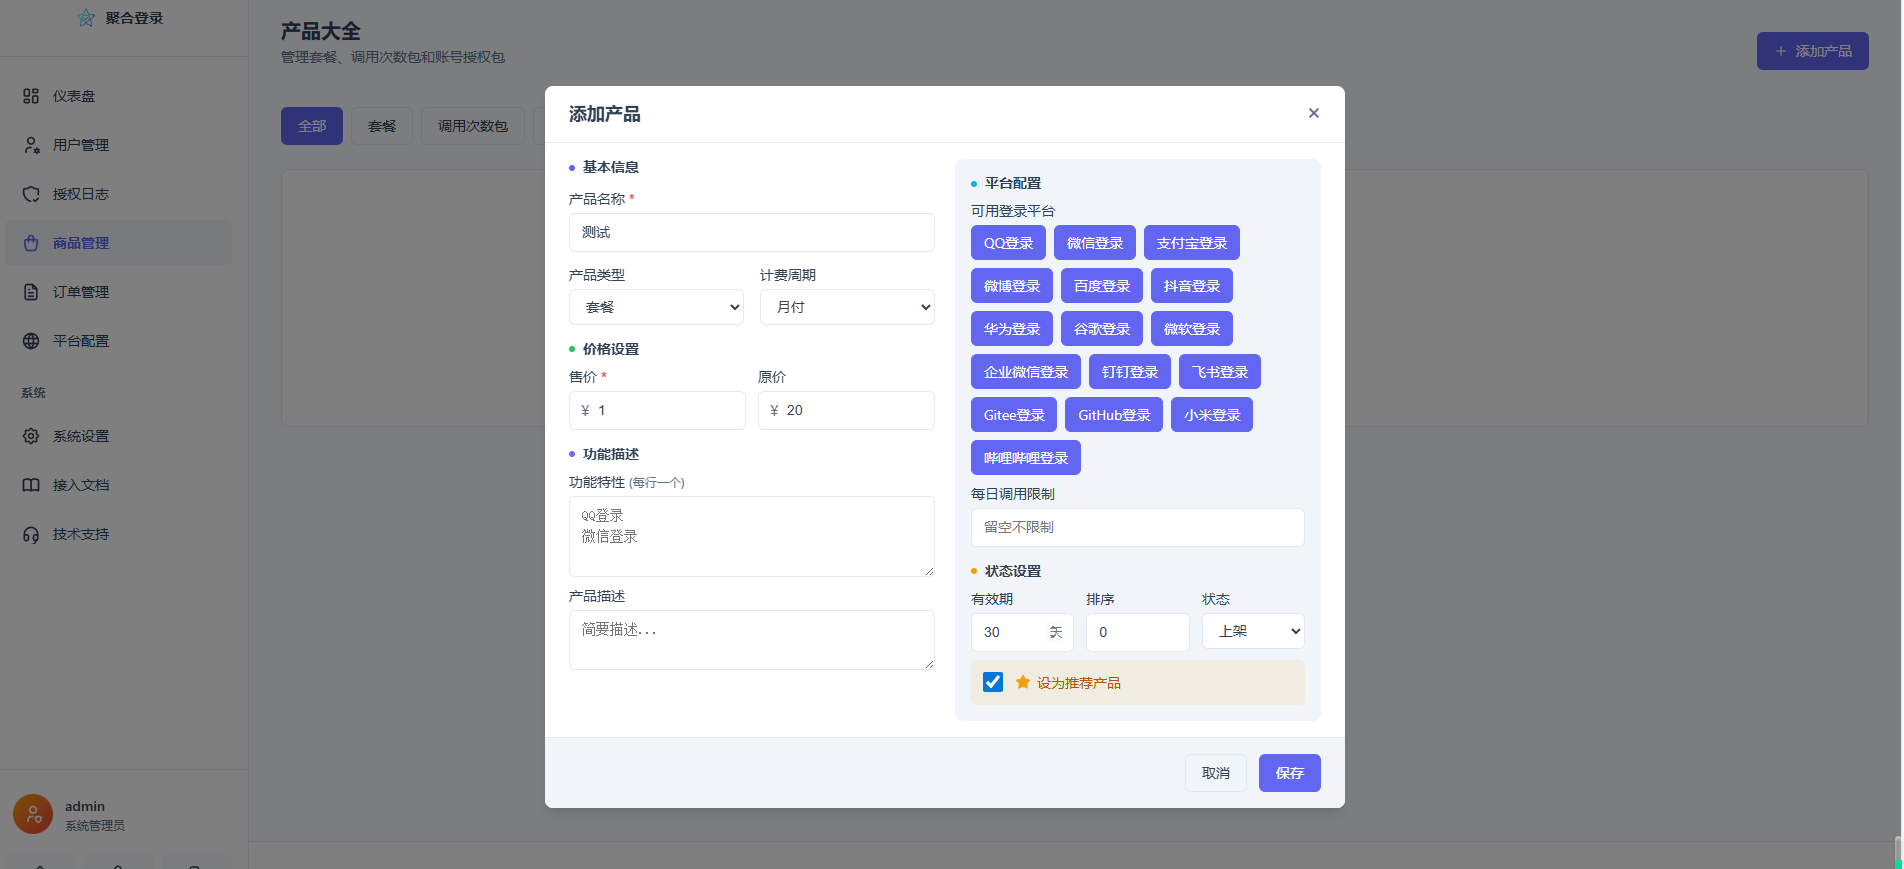
Task: Toggle the GitHub登录 platform chip
Action: pyautogui.click(x=1114, y=415)
